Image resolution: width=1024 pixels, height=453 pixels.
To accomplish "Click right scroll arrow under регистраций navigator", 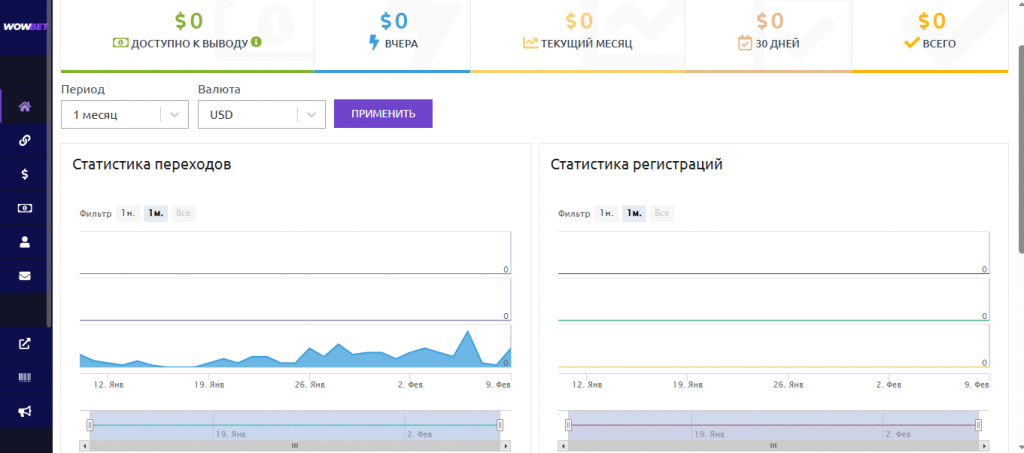I will (984, 445).
